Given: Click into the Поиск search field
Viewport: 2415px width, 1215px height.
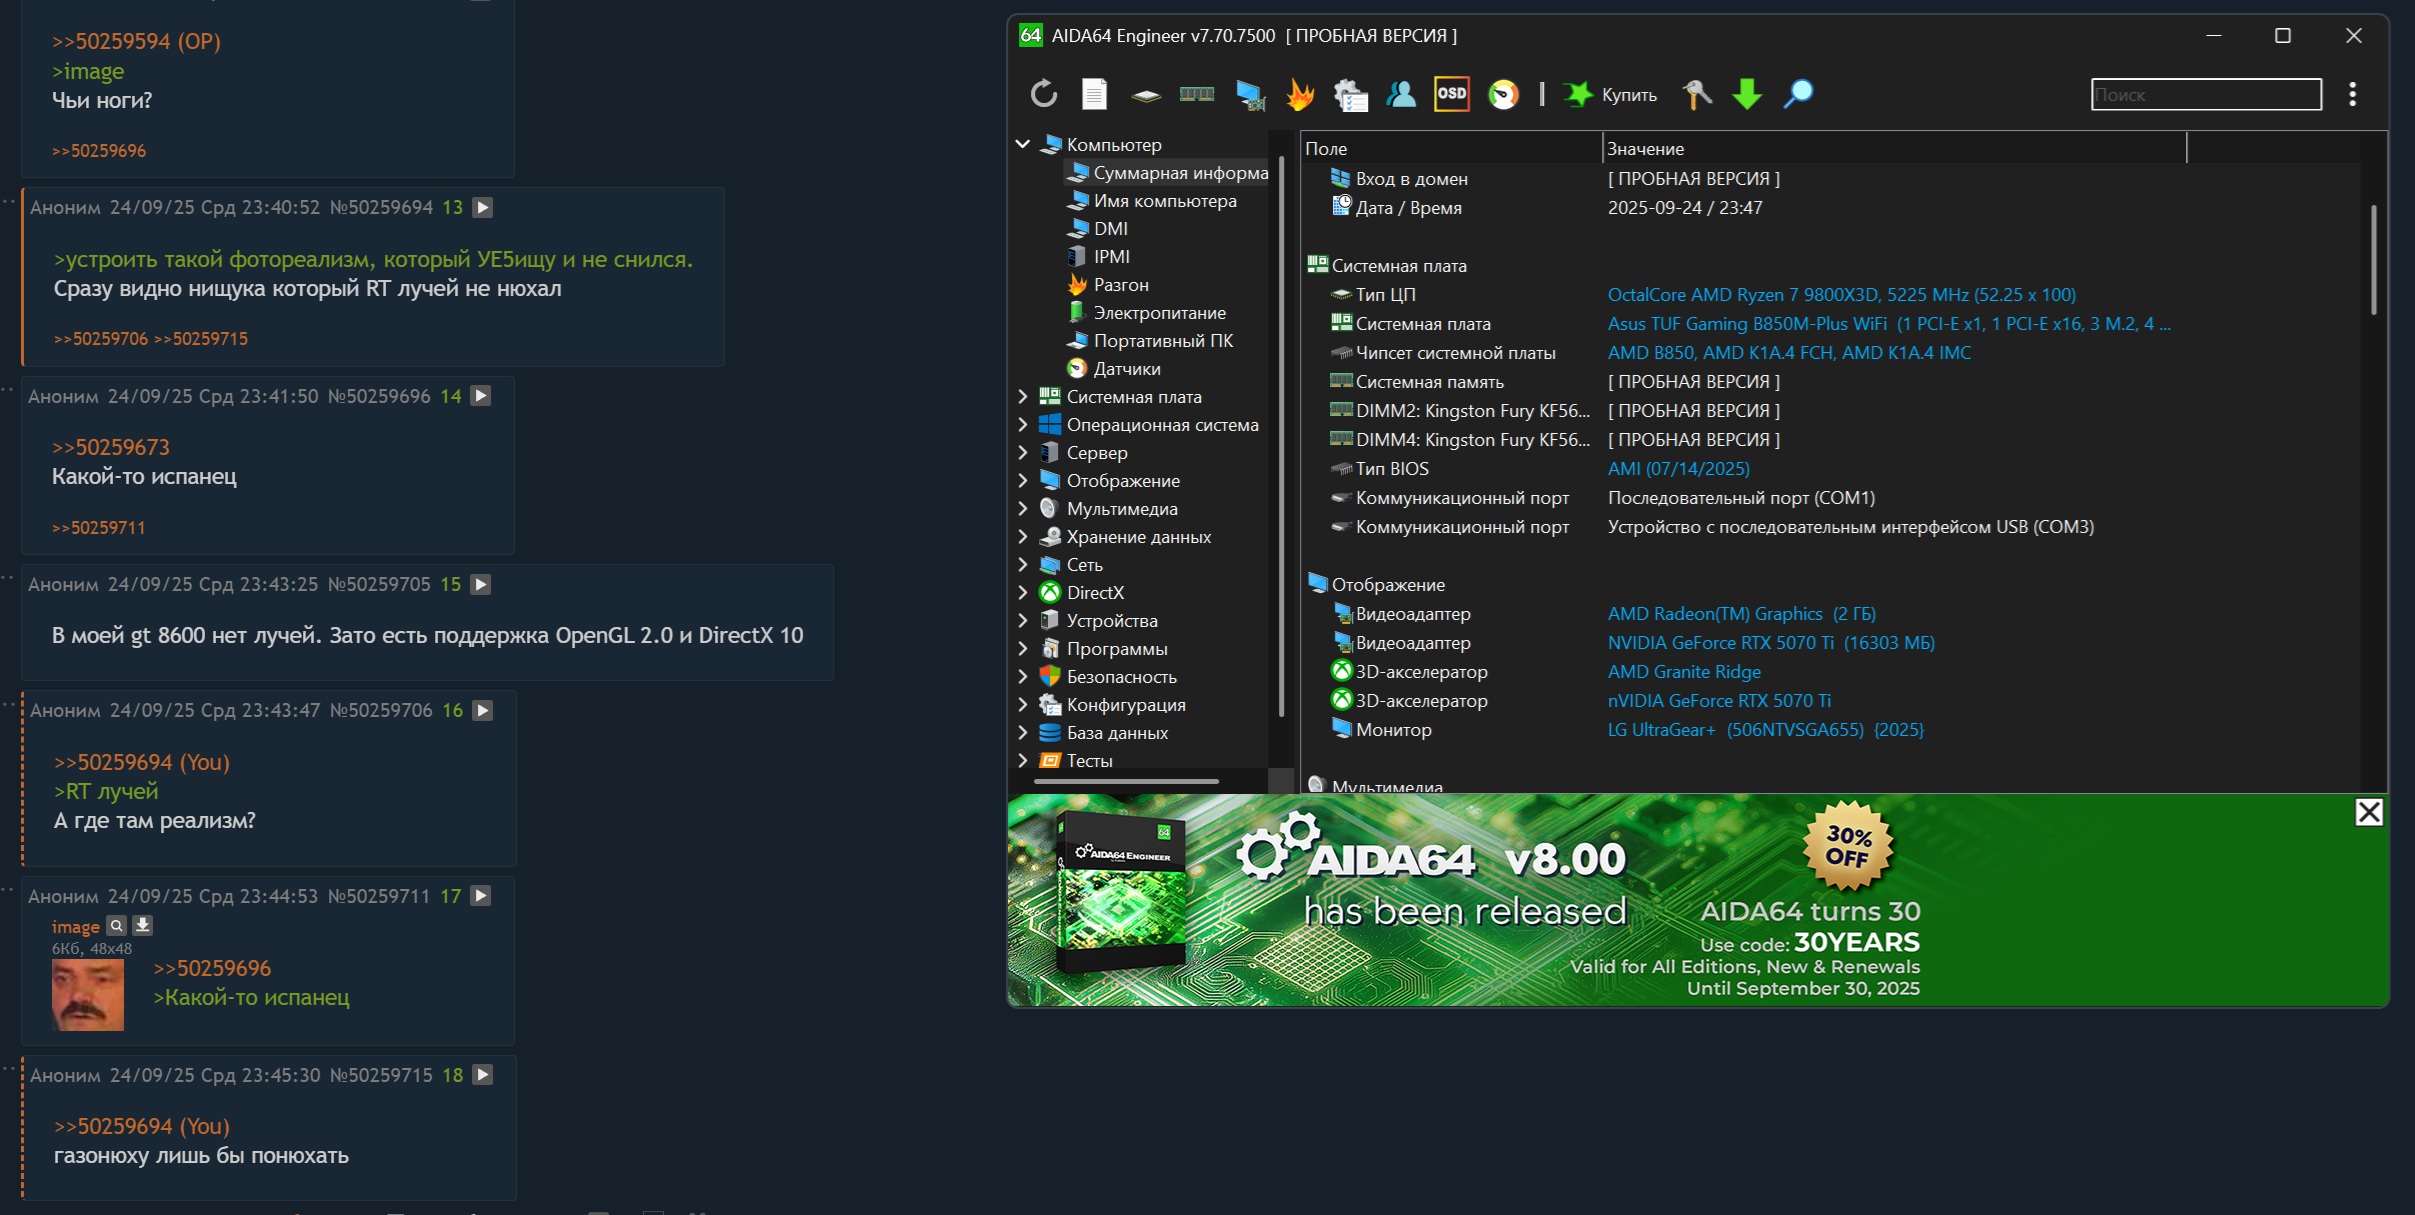Looking at the screenshot, I should 2205,95.
